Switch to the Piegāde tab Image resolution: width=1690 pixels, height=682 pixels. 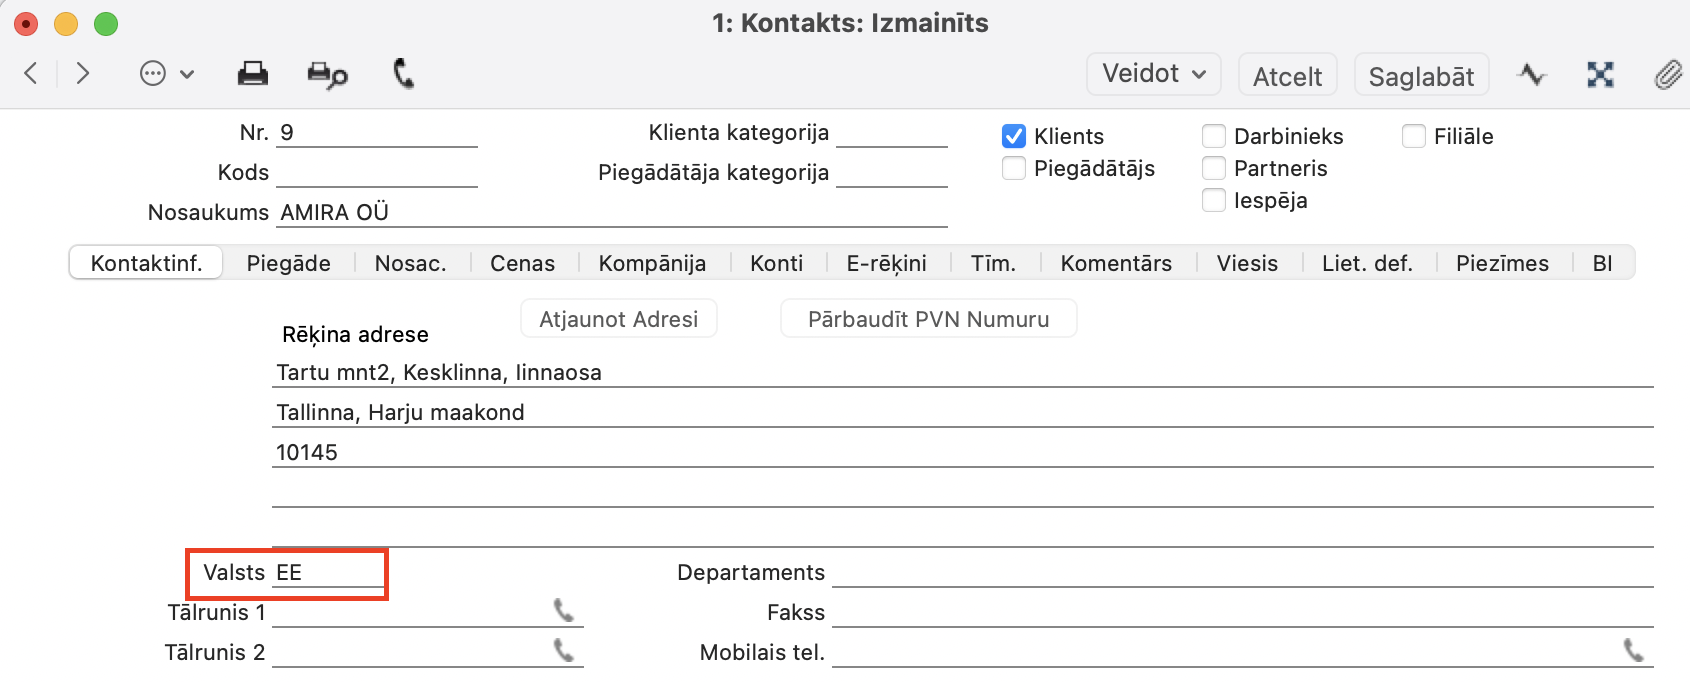pyautogui.click(x=288, y=263)
